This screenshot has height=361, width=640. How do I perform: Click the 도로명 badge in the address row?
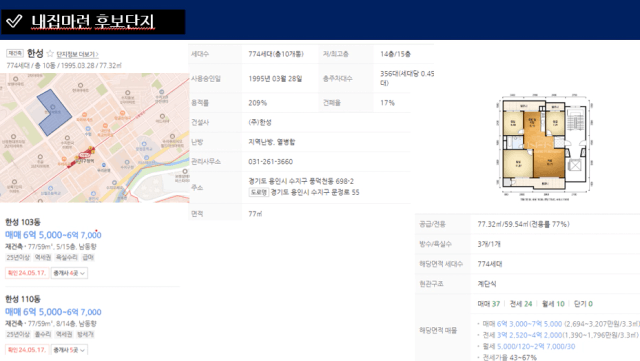259,192
